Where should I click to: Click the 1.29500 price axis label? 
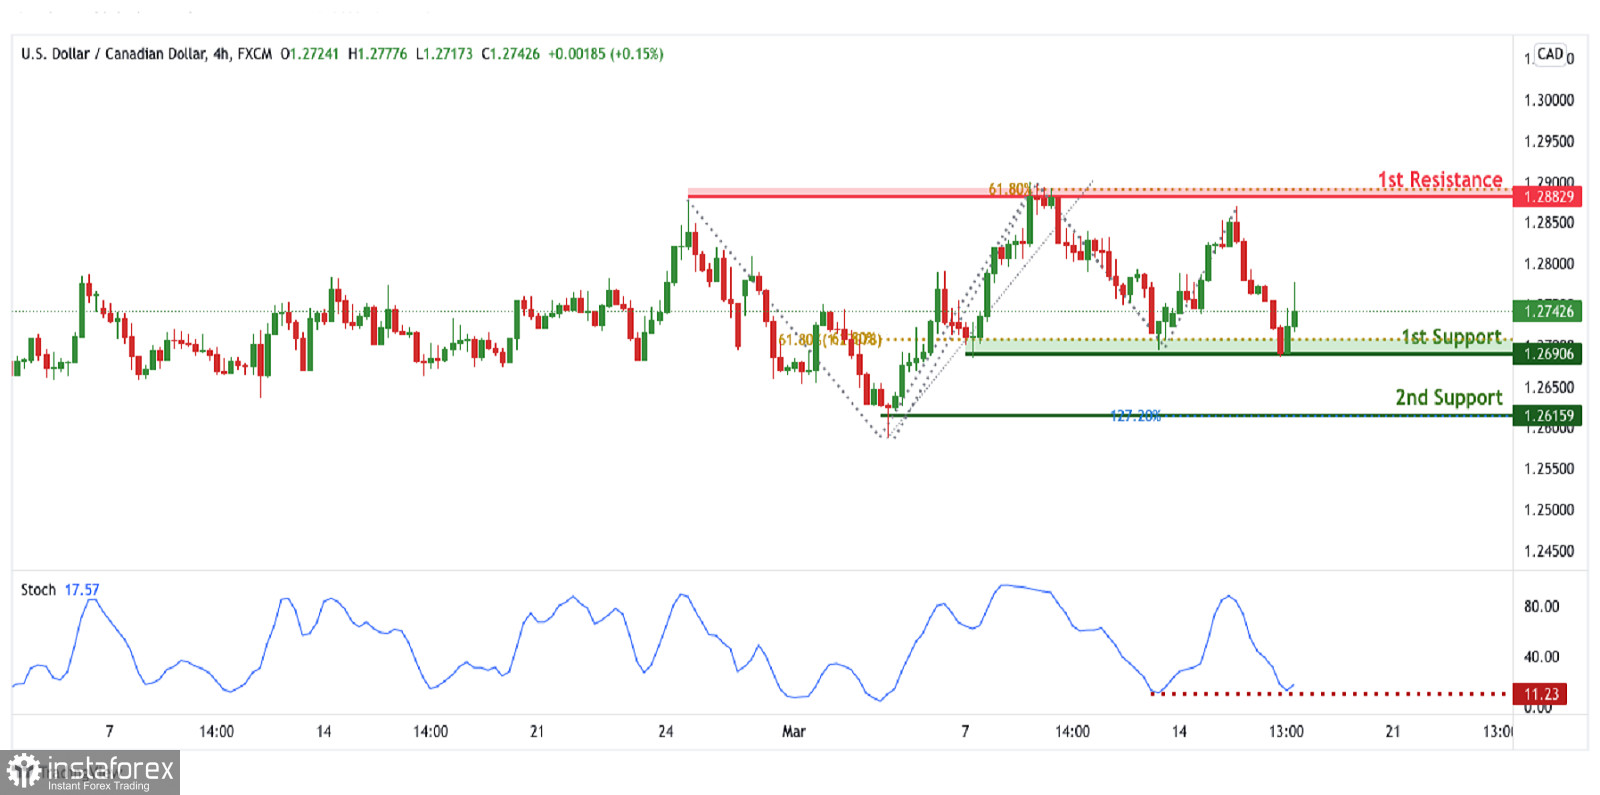point(1549,141)
